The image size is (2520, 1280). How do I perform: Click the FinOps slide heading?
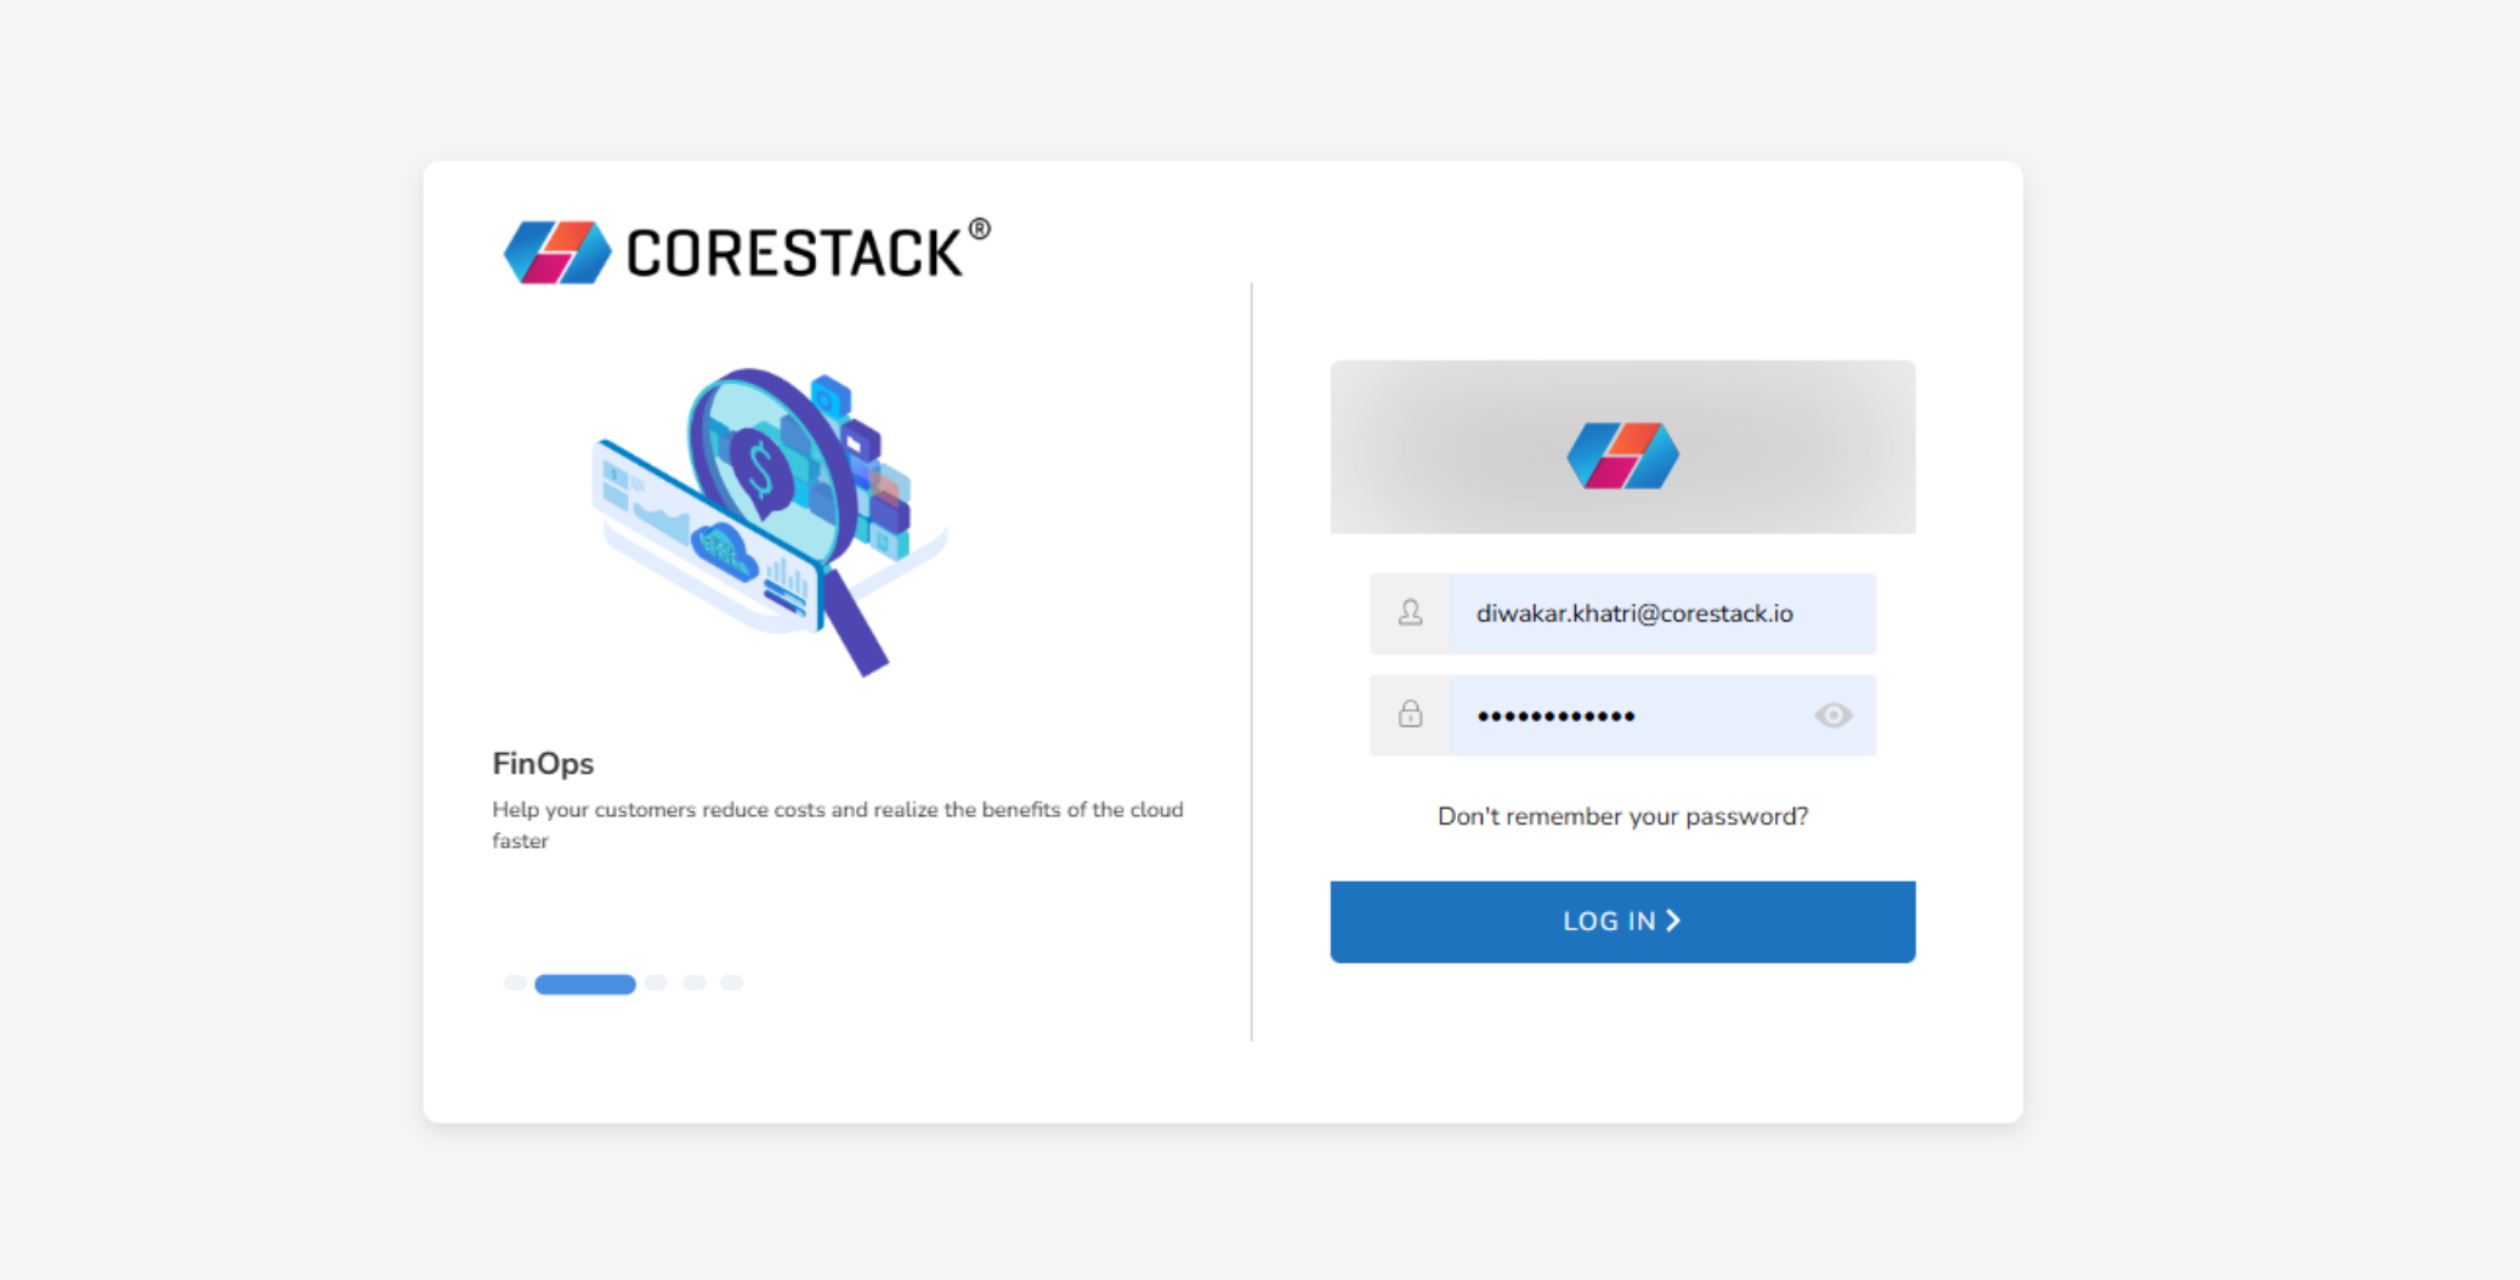543,764
